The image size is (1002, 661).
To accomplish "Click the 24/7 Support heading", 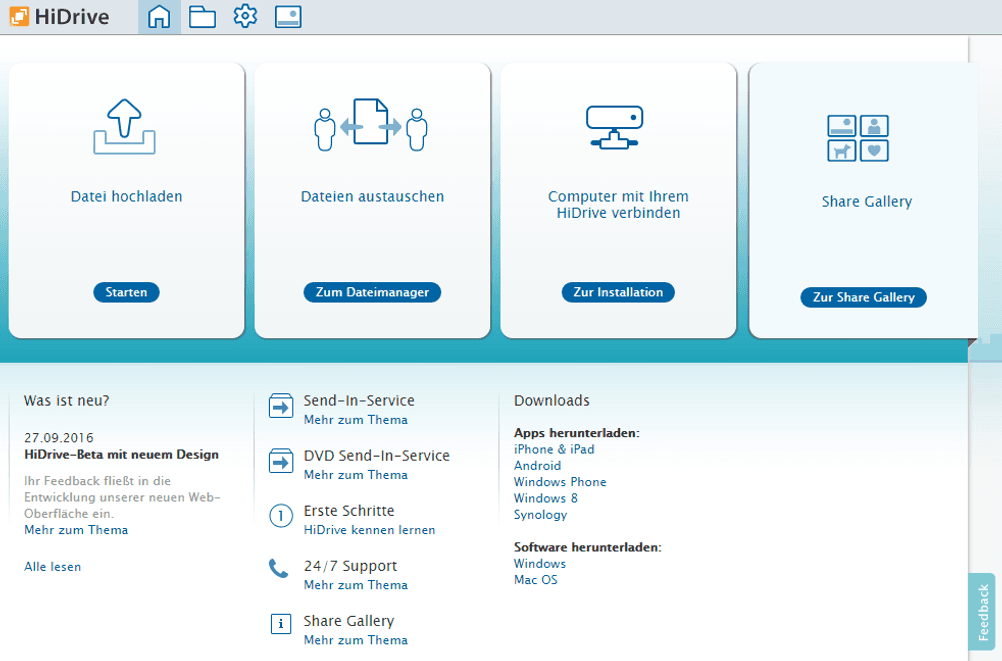I will (350, 566).
